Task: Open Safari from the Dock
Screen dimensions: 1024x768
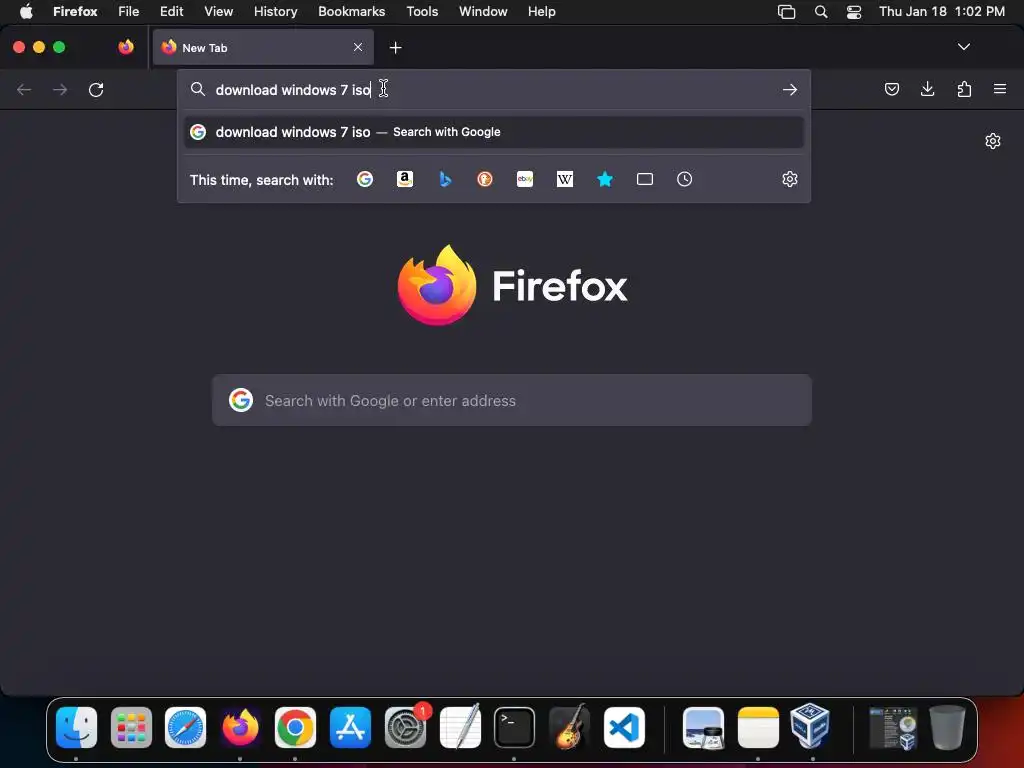Action: tap(185, 727)
